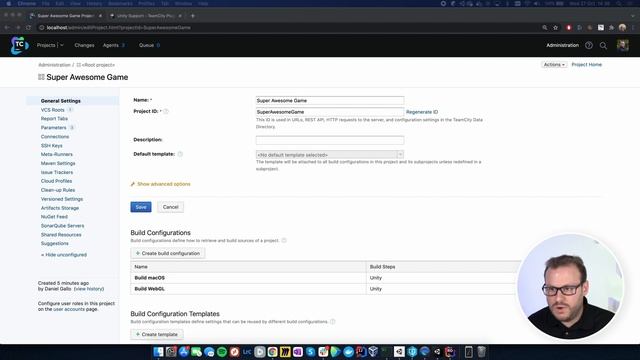Click Create build configuration button
The height and width of the screenshot is (360, 640).
pyautogui.click(x=168, y=253)
